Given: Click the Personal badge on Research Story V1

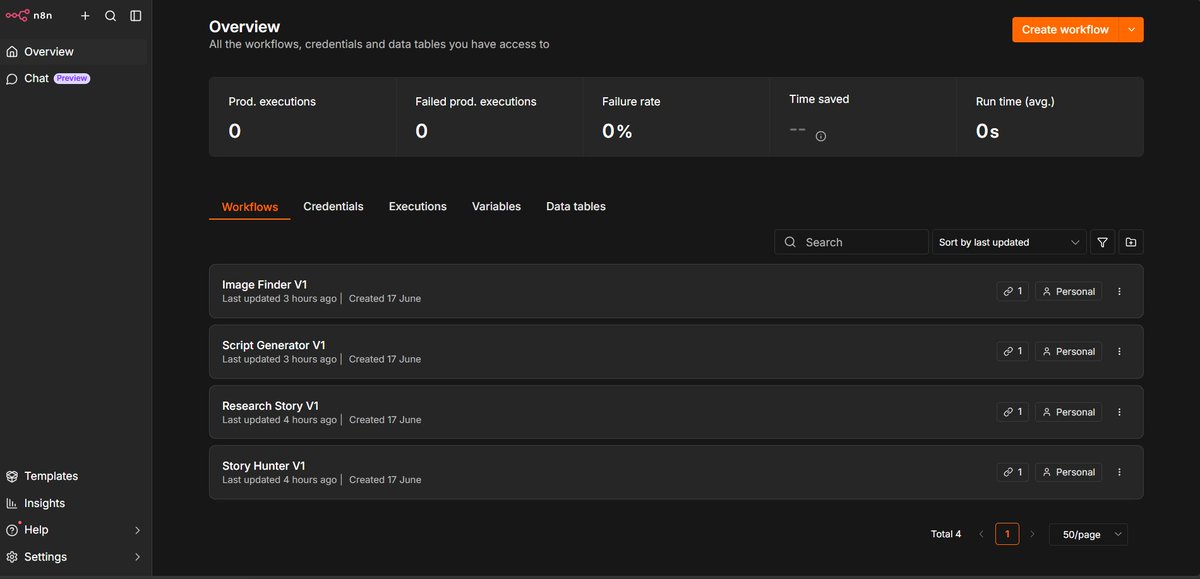Looking at the screenshot, I should pyautogui.click(x=1068, y=412).
